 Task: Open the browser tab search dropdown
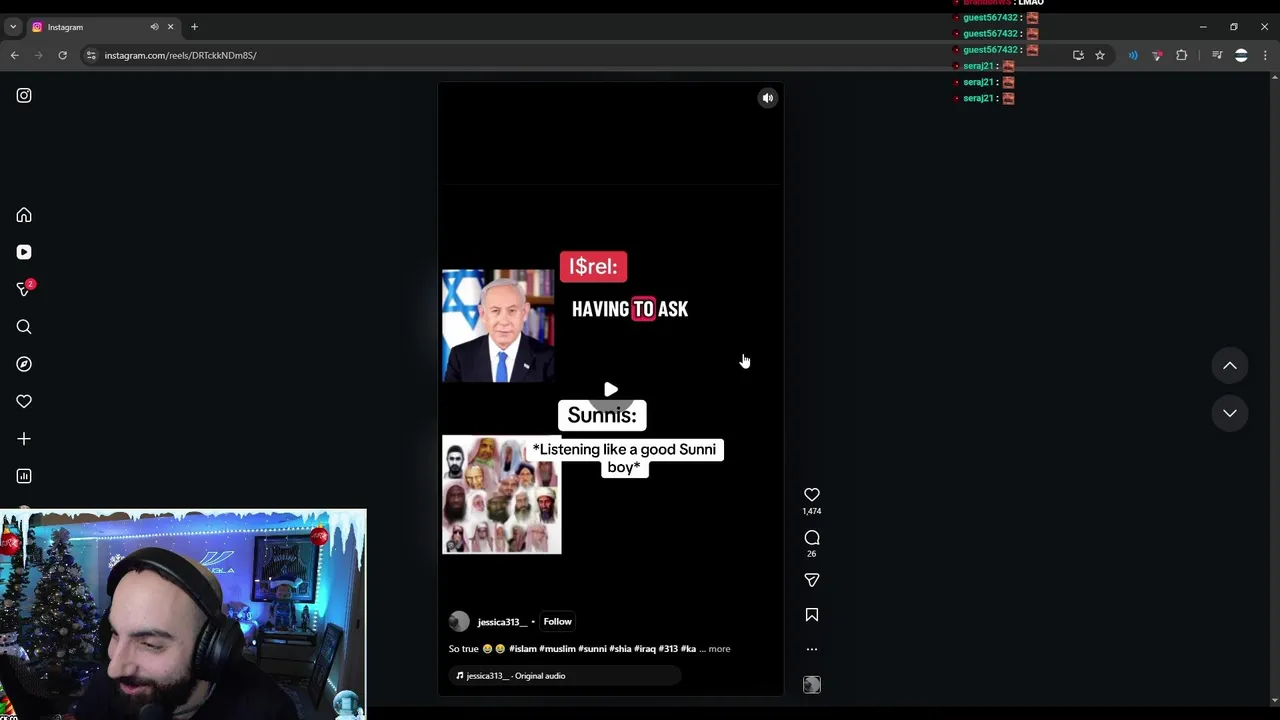point(13,27)
